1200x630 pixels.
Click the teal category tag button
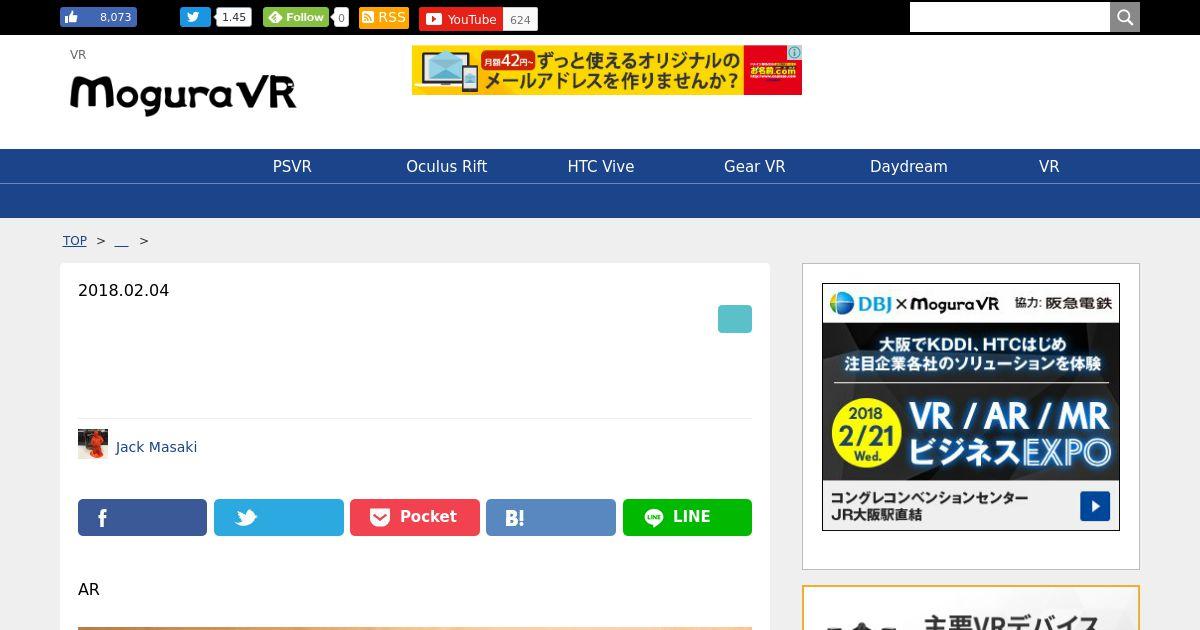pos(735,319)
